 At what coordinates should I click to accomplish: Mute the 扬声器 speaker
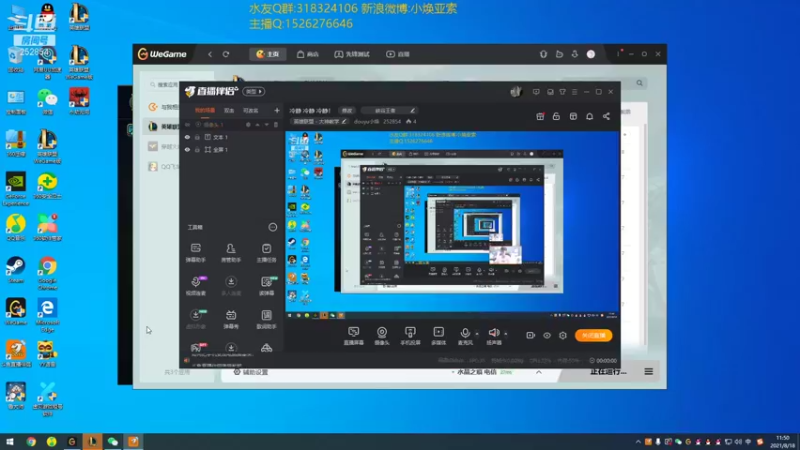(493, 336)
